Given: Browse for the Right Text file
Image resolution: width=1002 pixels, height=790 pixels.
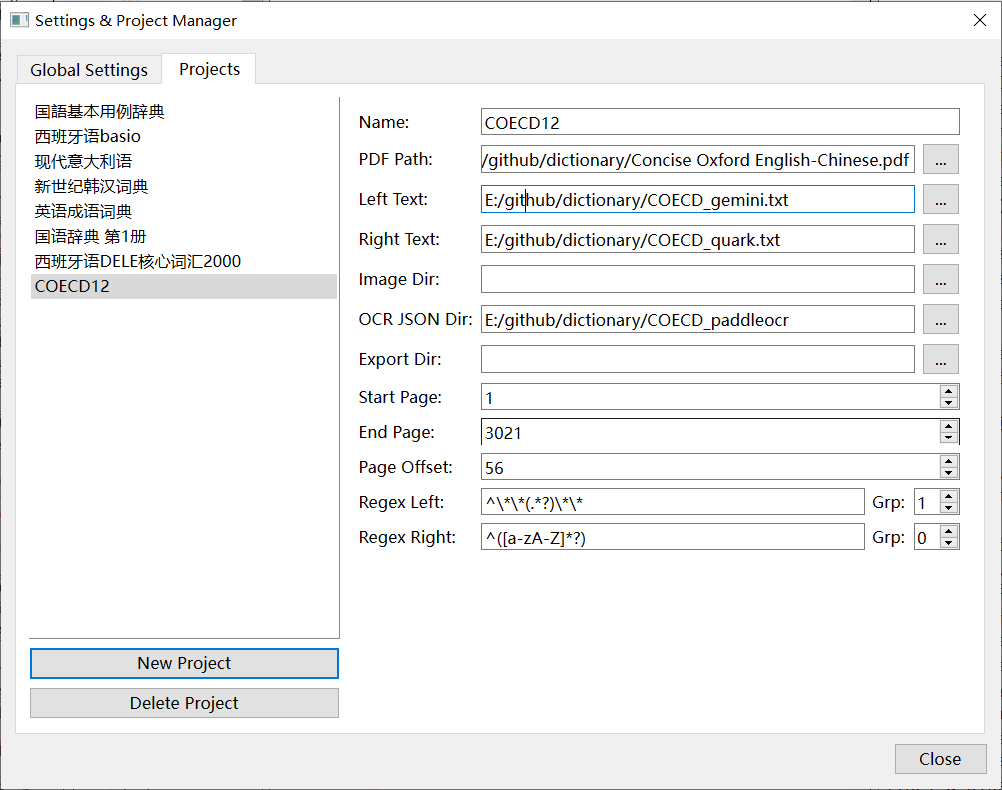Looking at the screenshot, I should 940,239.
